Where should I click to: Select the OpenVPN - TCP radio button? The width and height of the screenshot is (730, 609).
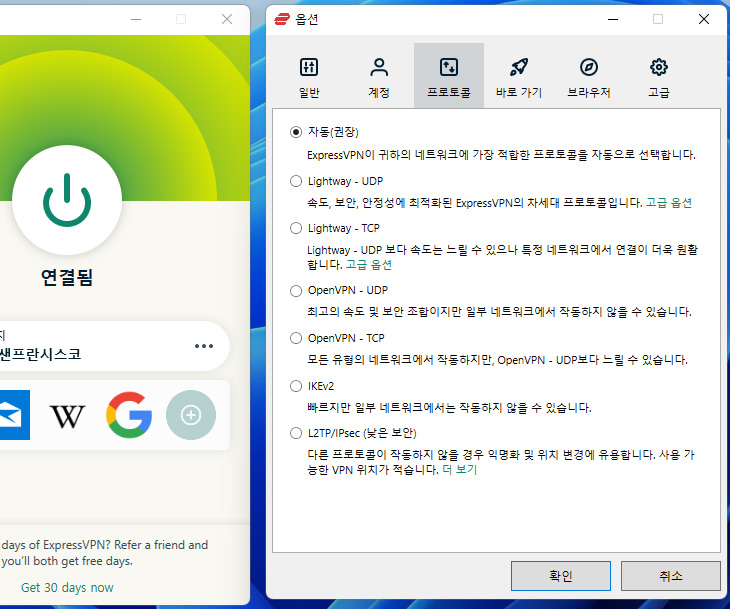coord(296,338)
